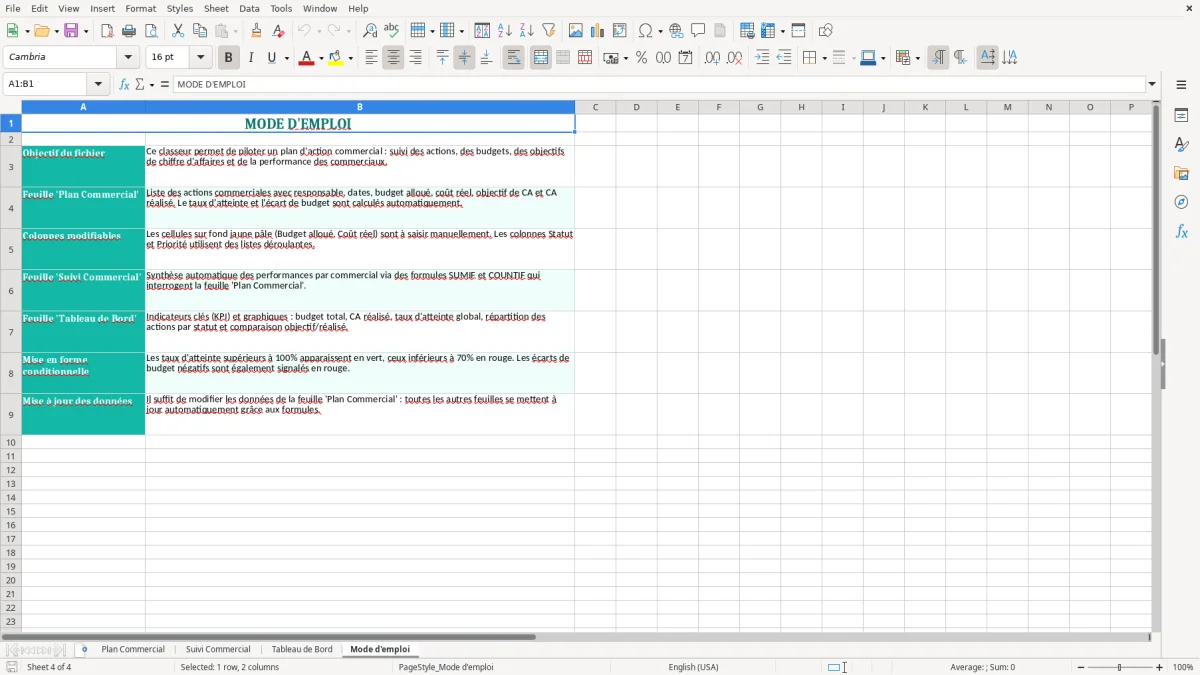Viewport: 1200px width, 675px height.
Task: Open the Borders dropdown arrow
Action: tap(823, 58)
